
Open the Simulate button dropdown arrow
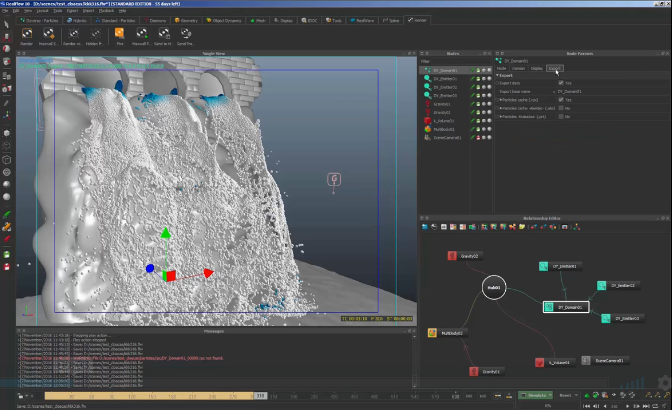click(550, 395)
